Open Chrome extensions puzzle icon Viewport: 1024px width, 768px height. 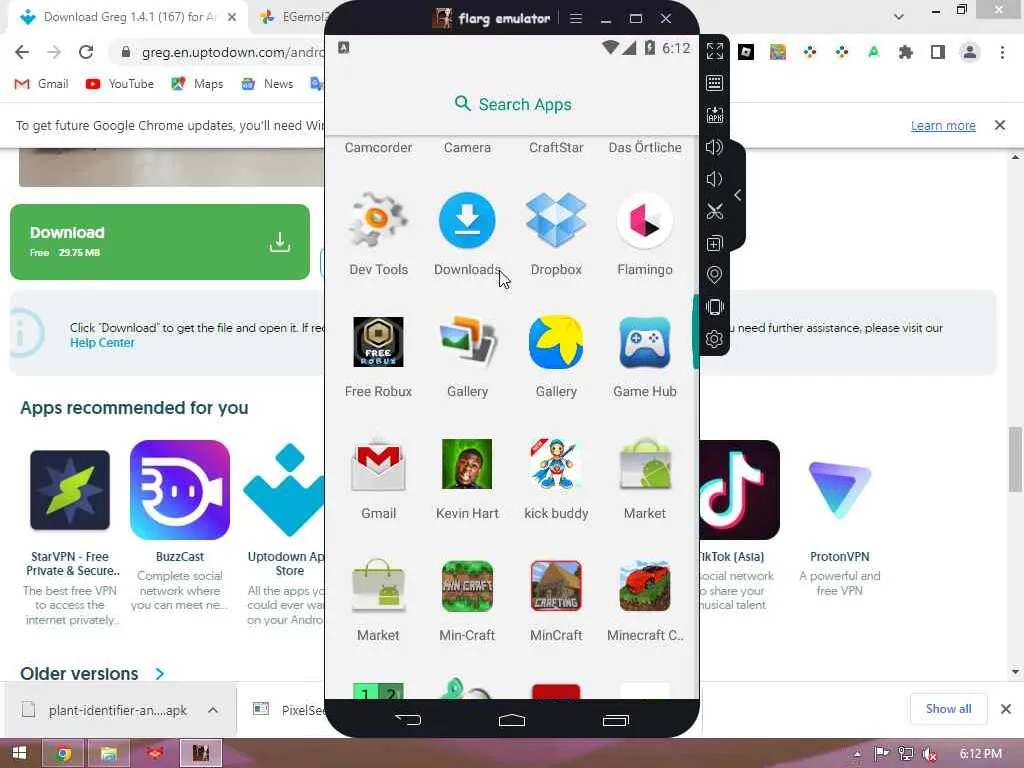click(x=905, y=52)
